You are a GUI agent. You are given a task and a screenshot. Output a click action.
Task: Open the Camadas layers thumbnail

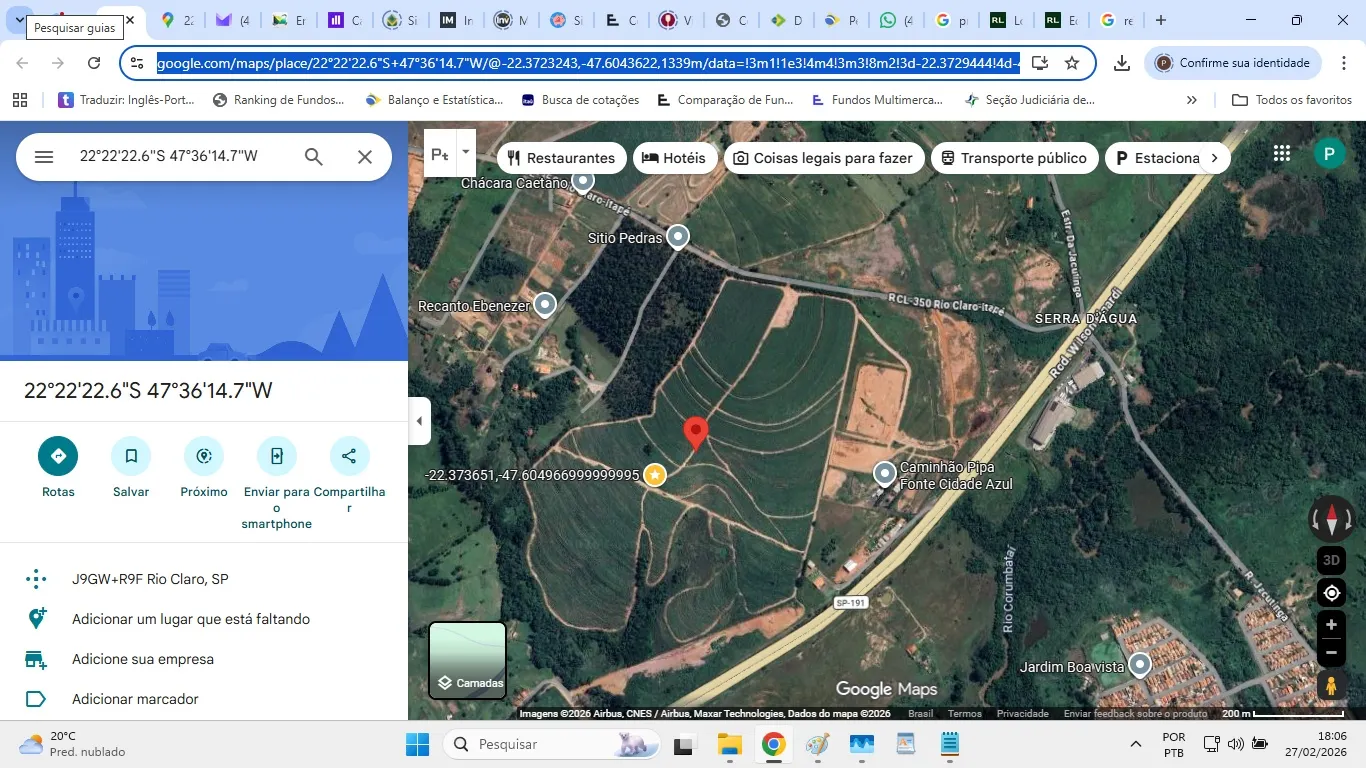tap(467, 660)
